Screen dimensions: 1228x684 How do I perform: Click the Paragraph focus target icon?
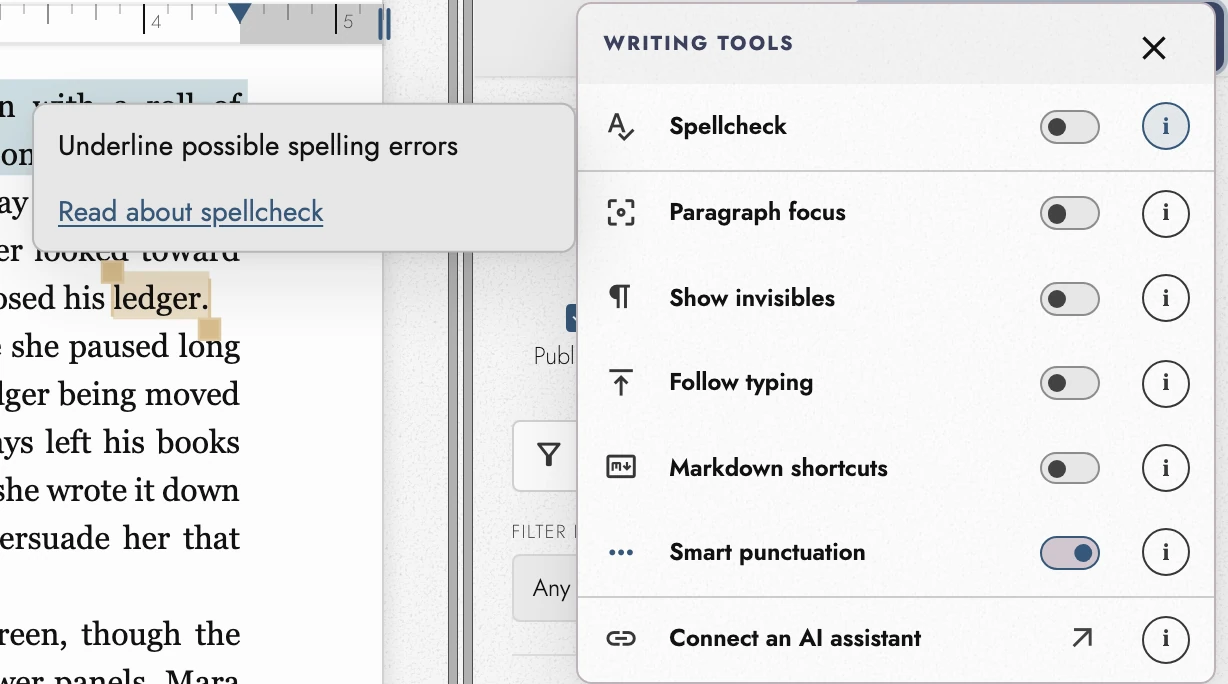(x=621, y=212)
